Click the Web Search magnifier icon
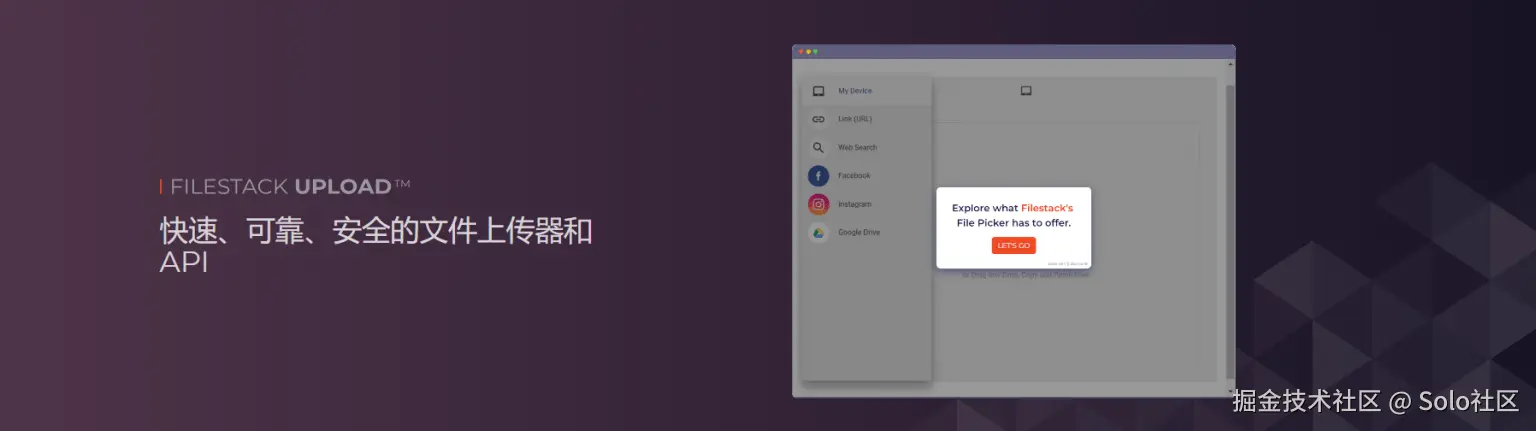The width and height of the screenshot is (1536, 431). point(818,147)
